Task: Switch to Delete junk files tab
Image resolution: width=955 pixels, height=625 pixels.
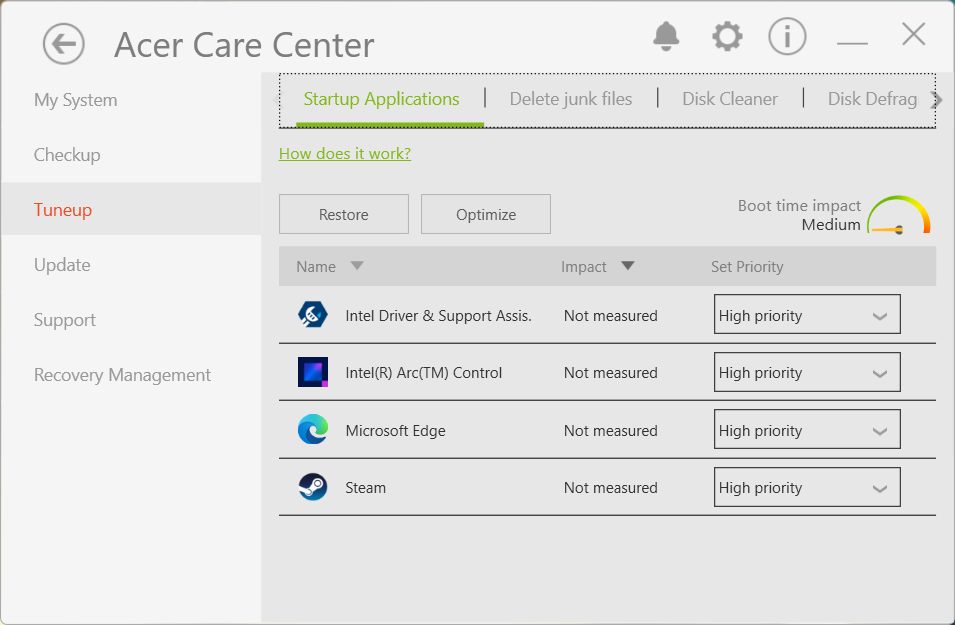Action: 571,99
